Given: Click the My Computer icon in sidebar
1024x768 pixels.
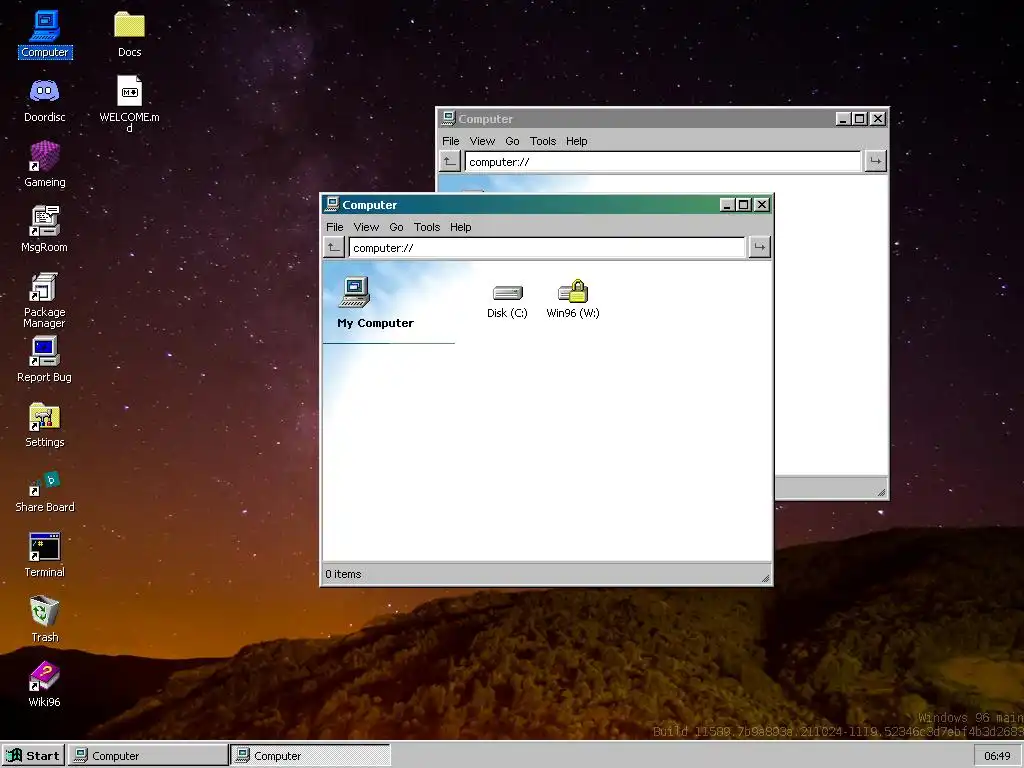Looking at the screenshot, I should 355,292.
